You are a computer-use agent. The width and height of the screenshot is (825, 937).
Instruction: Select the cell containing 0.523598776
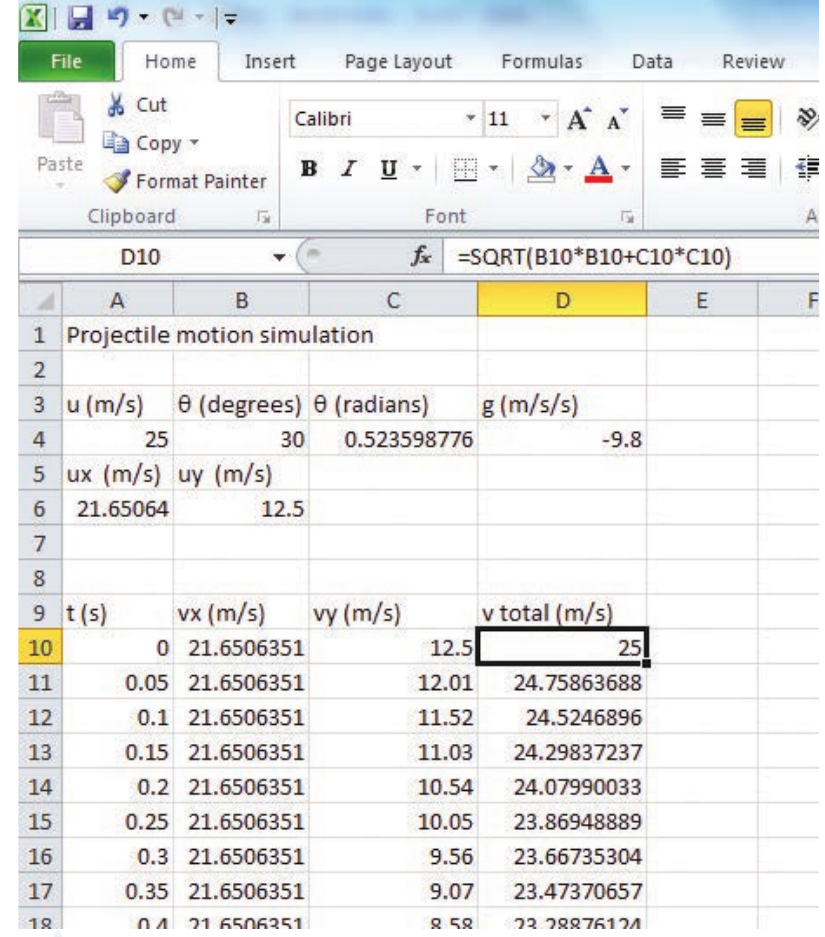[x=393, y=439]
